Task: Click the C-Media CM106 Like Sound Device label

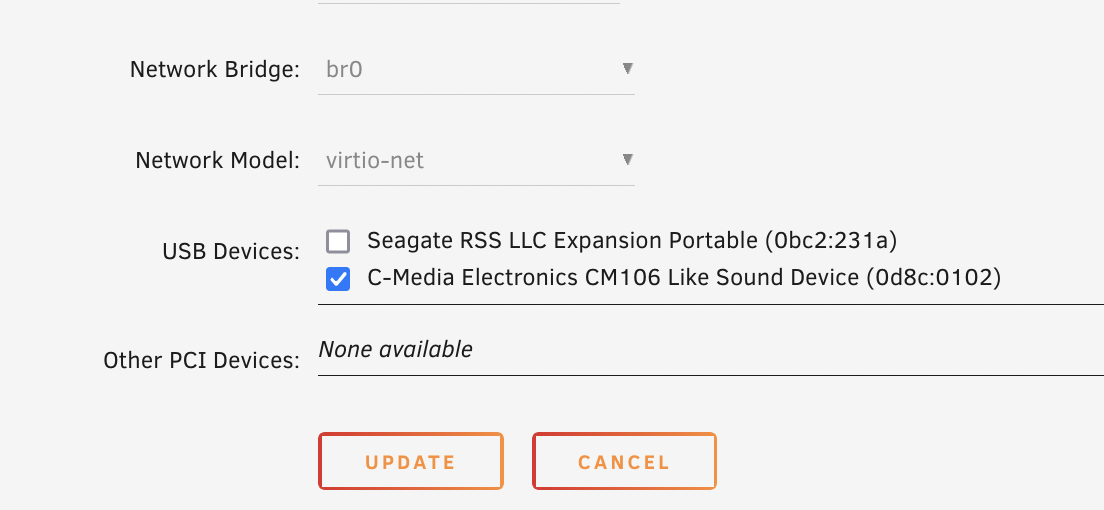Action: (613, 278)
